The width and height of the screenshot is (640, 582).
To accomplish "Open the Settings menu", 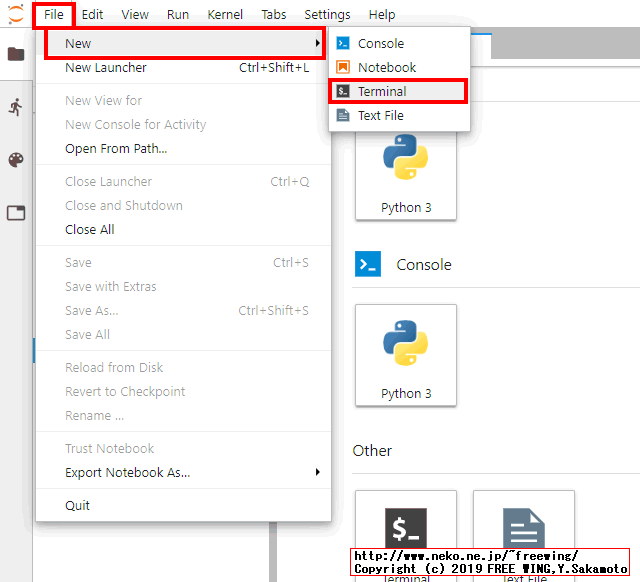I will click(327, 15).
